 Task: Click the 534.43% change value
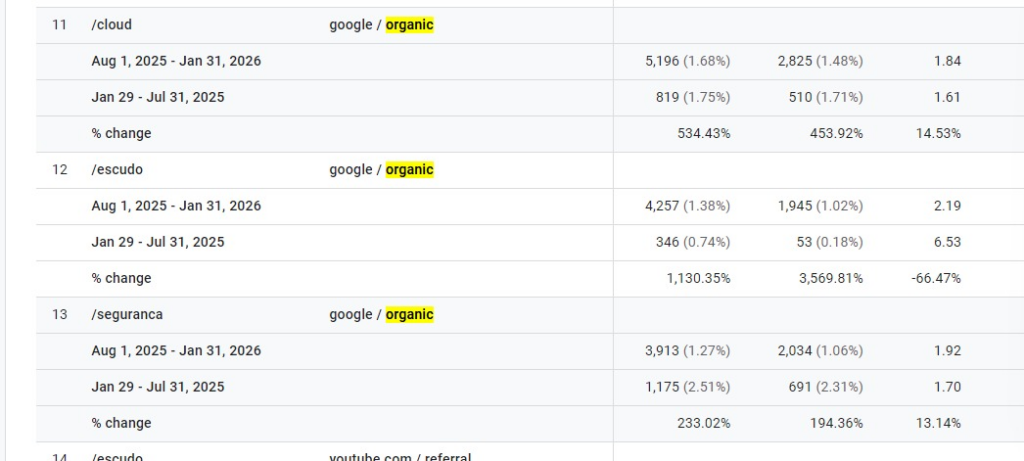(x=704, y=134)
